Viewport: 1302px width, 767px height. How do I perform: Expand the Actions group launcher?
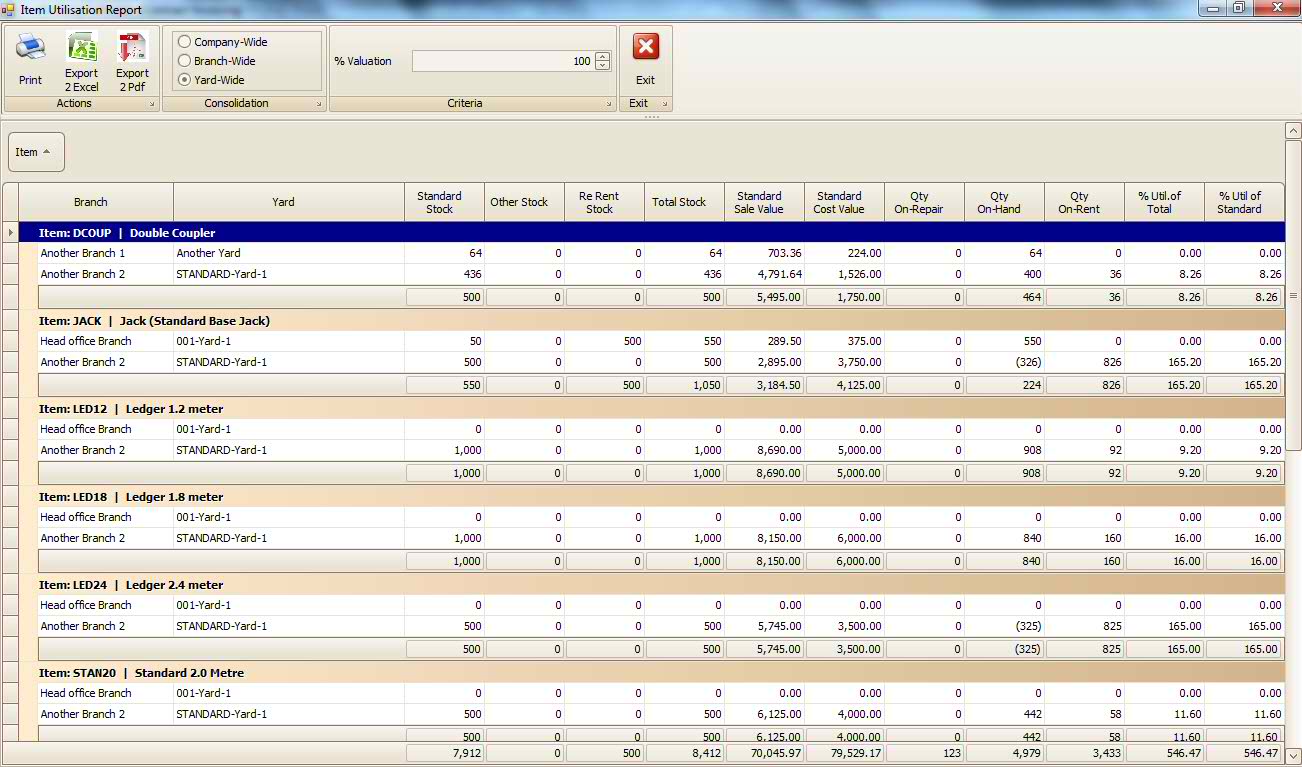pos(152,104)
